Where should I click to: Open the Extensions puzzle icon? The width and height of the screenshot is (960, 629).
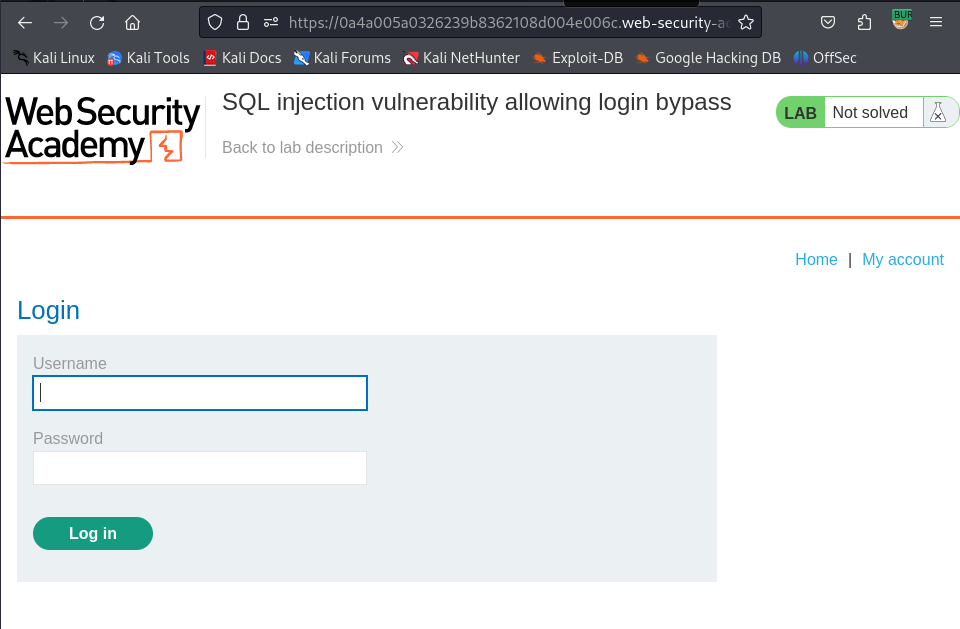click(865, 22)
